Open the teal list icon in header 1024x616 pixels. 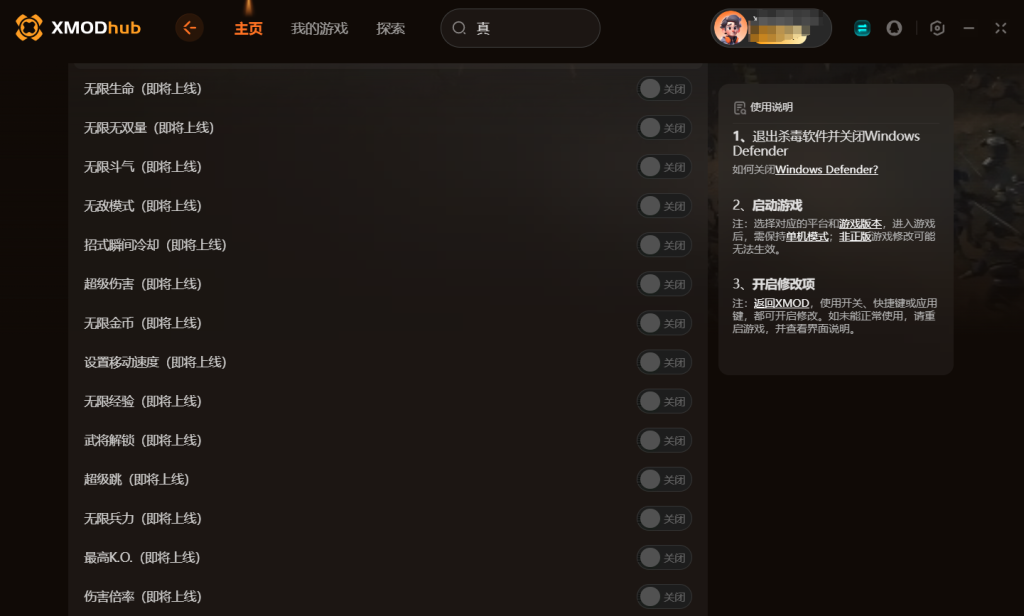(x=862, y=28)
